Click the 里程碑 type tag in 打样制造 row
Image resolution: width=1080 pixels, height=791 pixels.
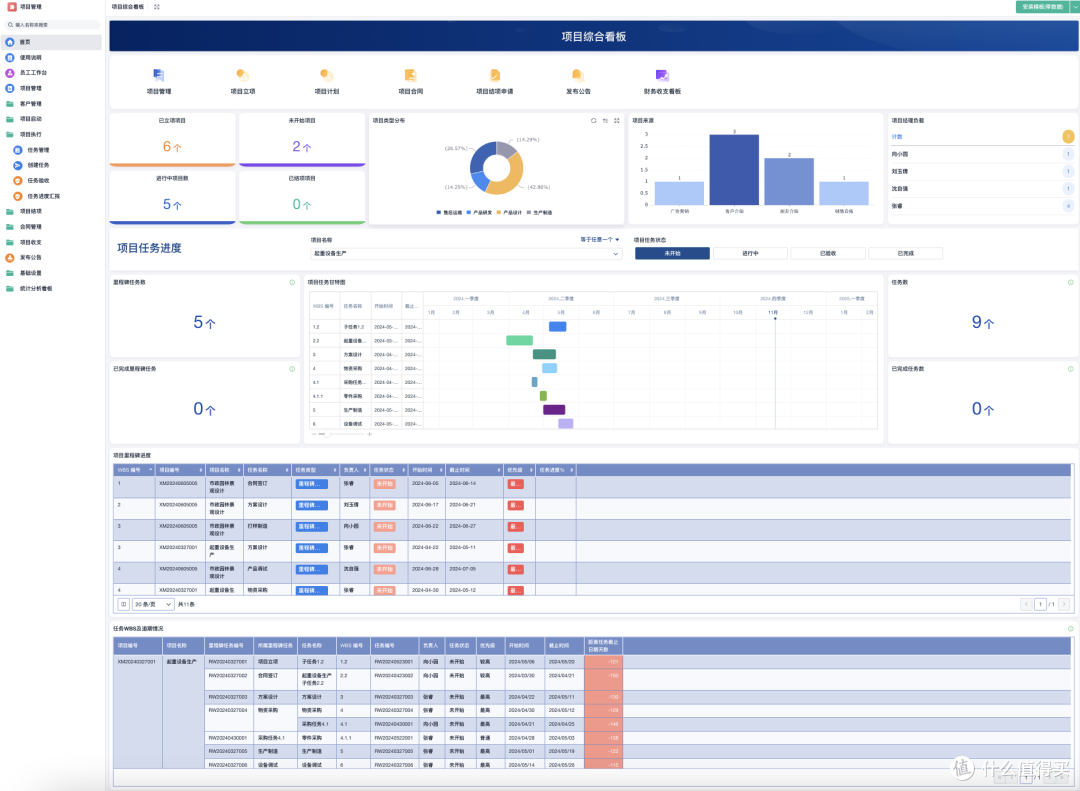(x=311, y=527)
